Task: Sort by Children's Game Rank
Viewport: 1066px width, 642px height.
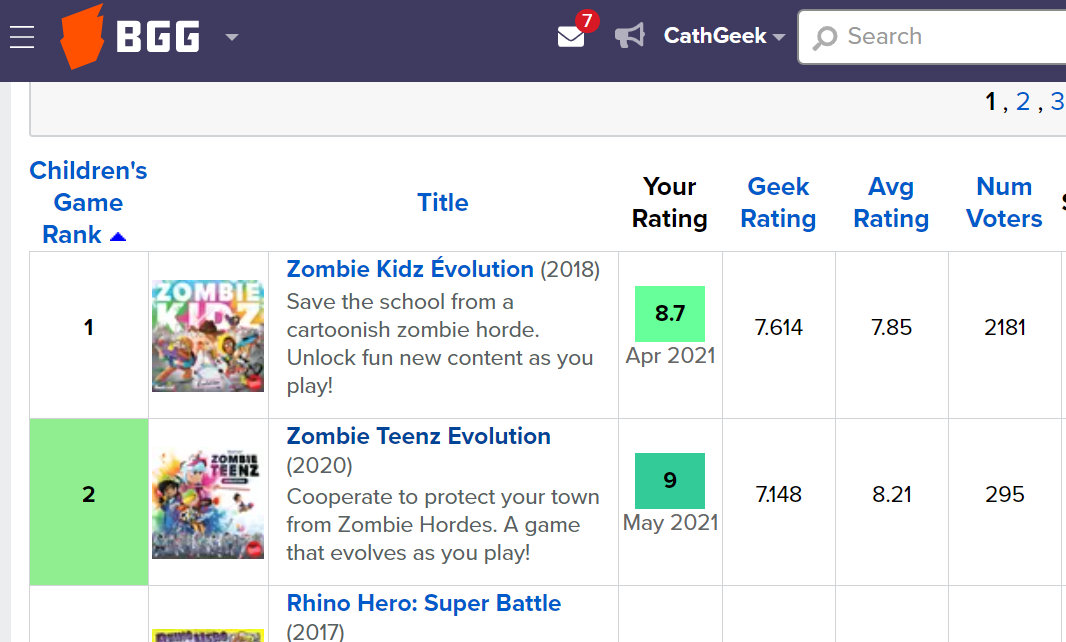Action: point(88,202)
